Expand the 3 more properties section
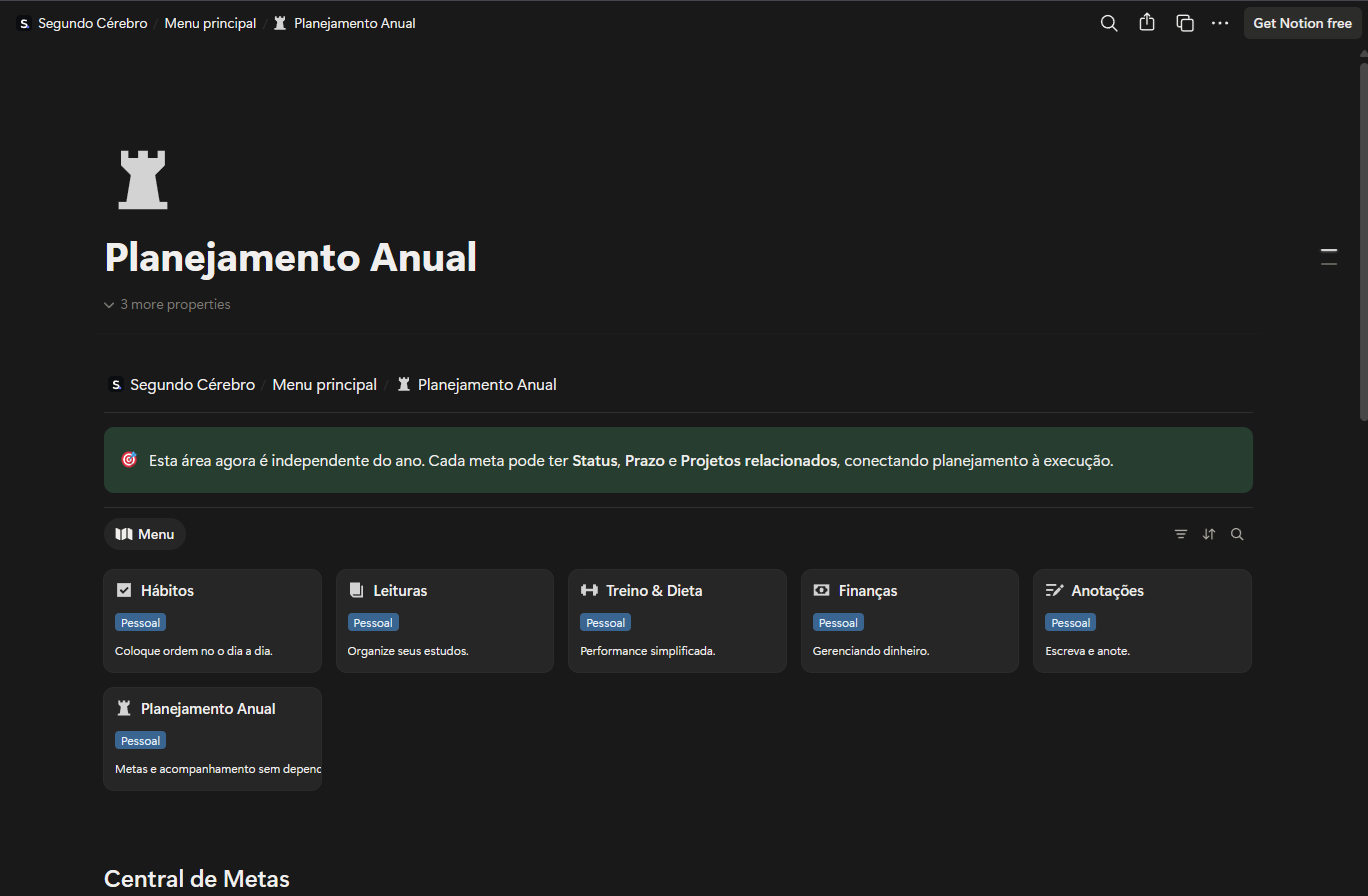The image size is (1368, 896). 167,304
